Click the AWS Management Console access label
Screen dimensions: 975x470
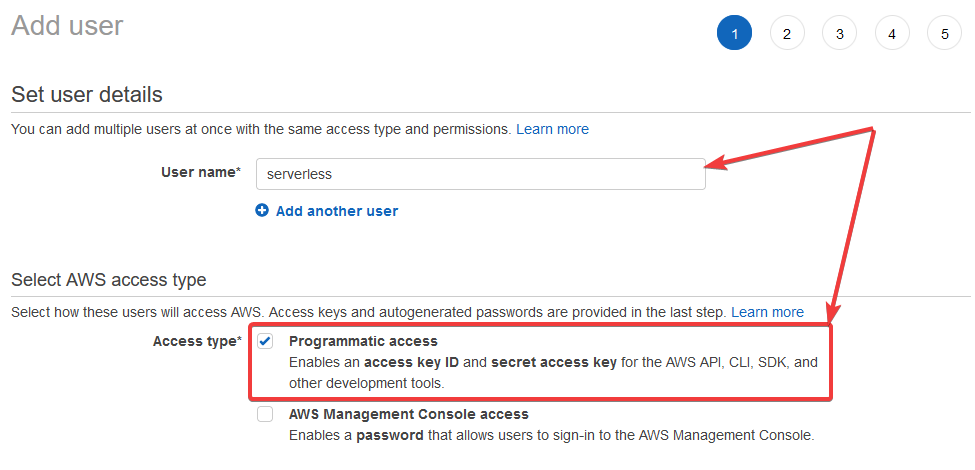408,414
